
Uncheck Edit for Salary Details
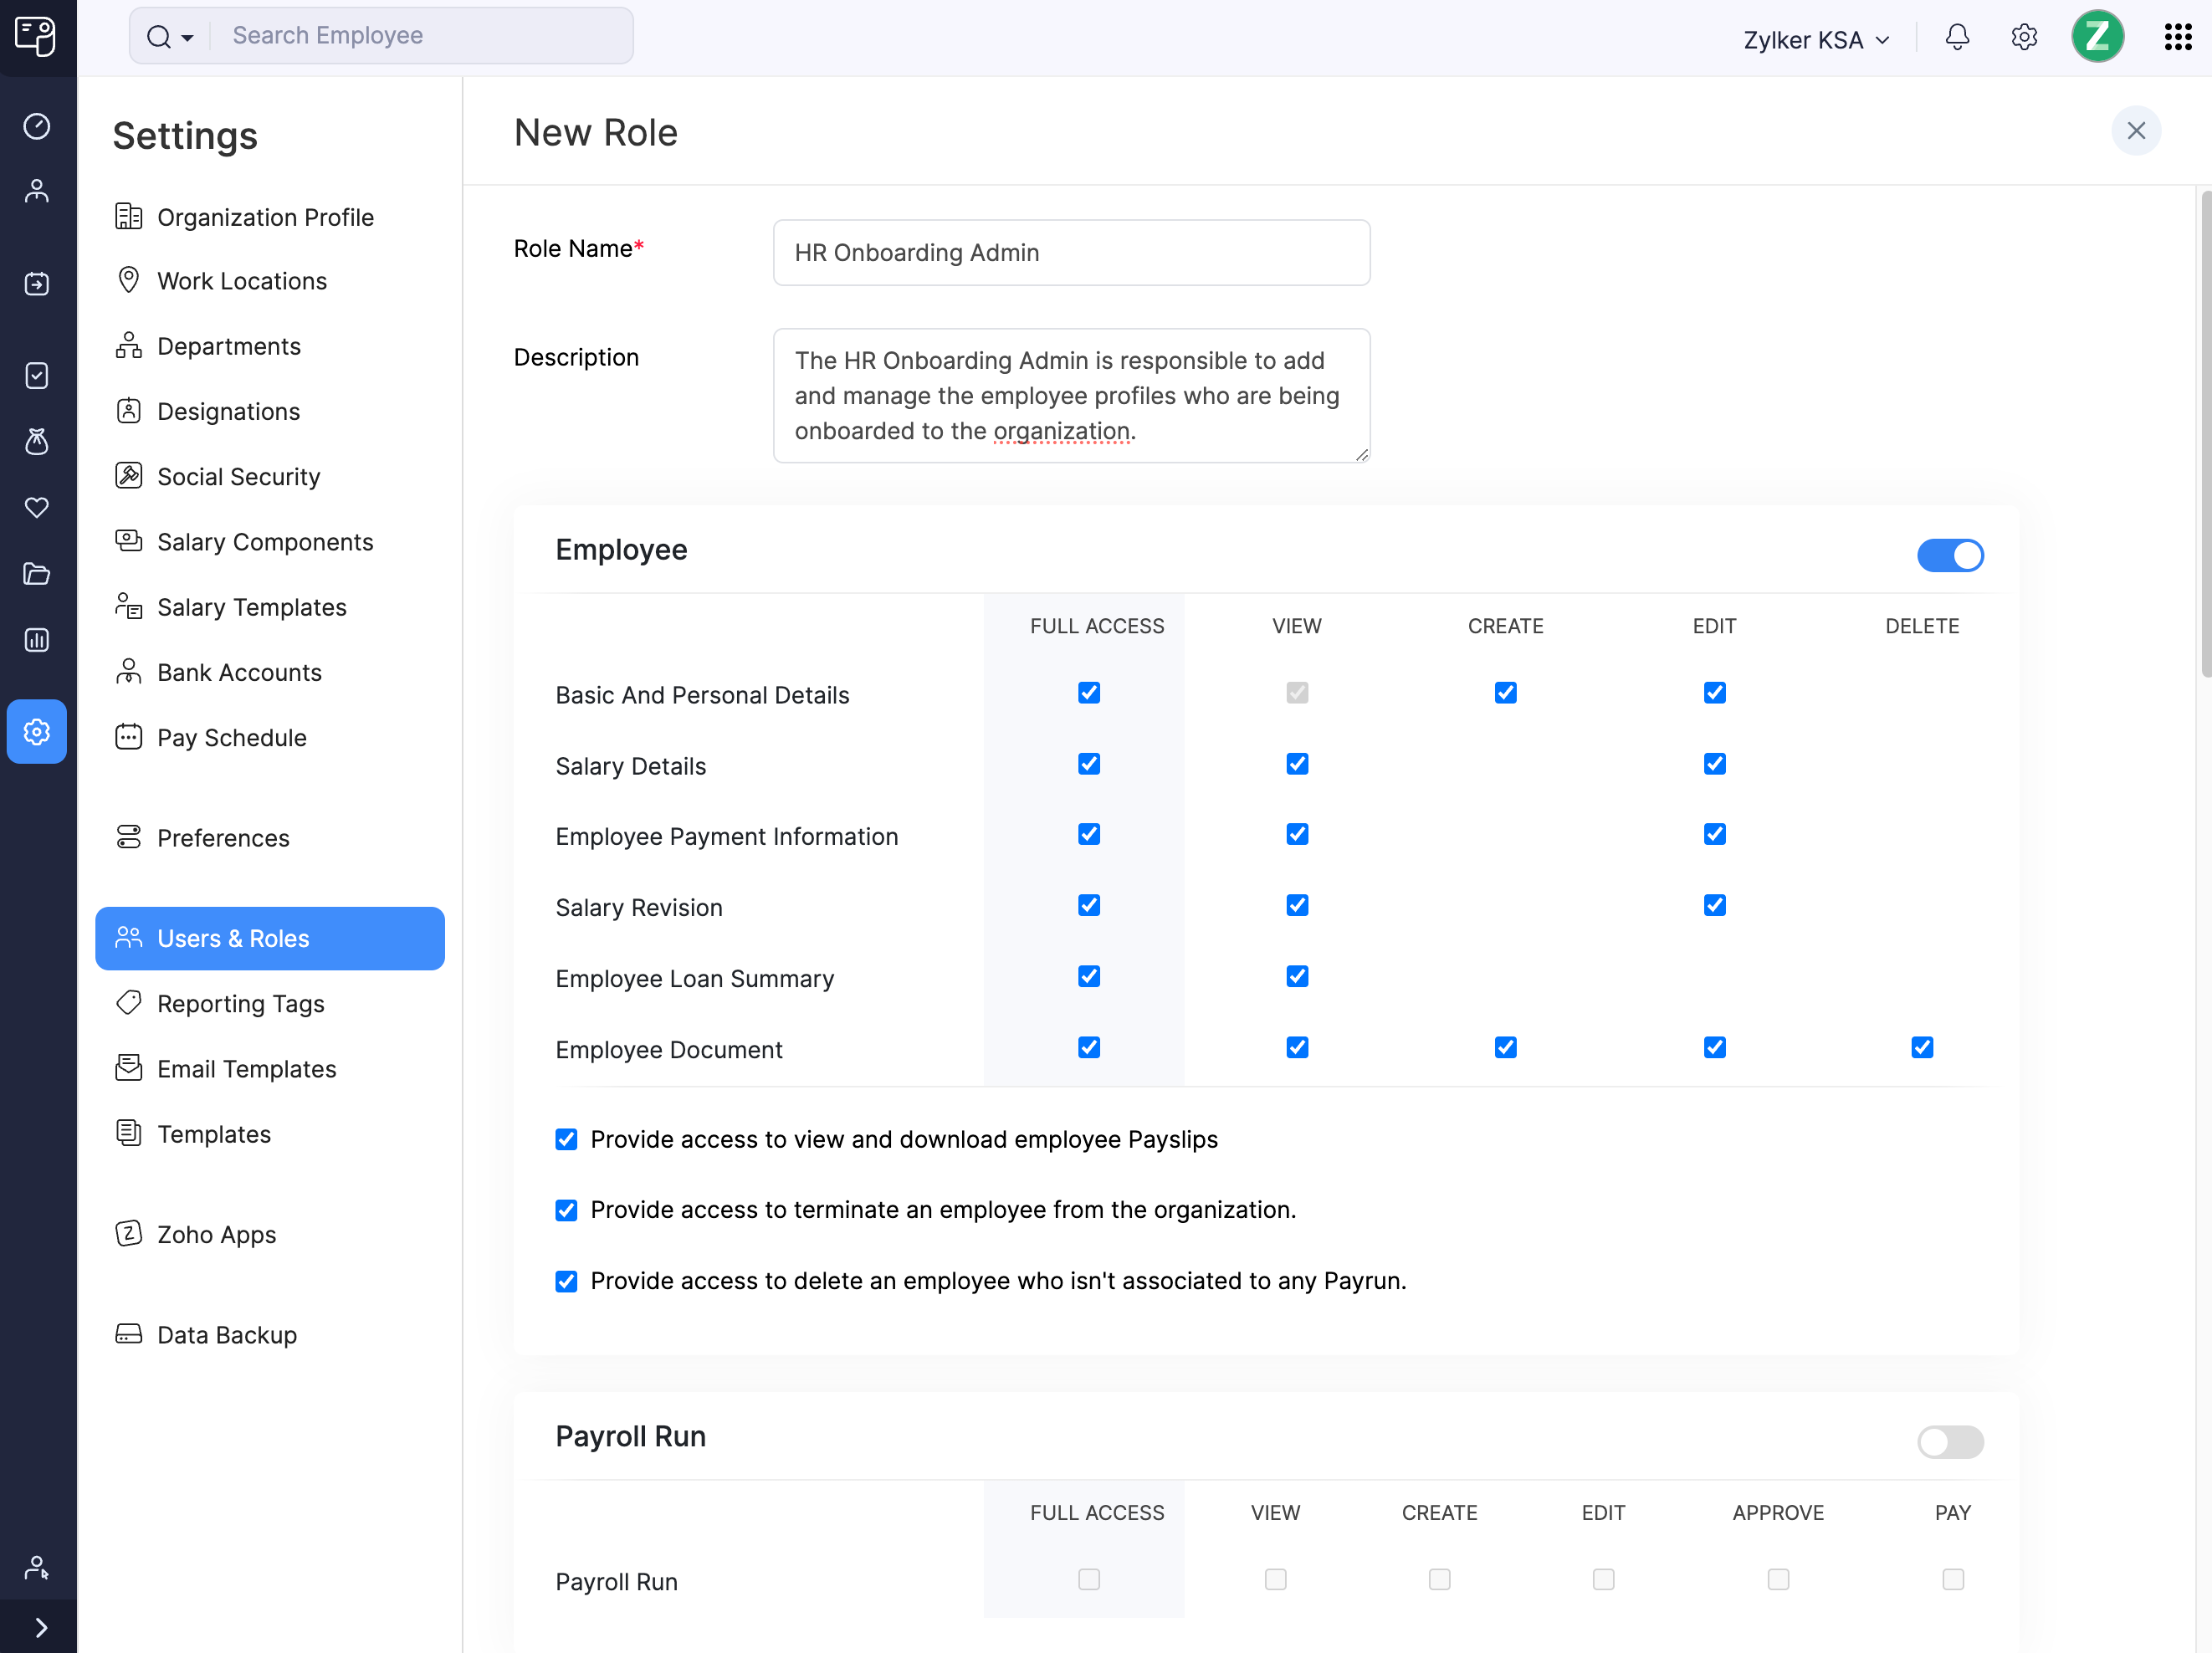click(x=1714, y=764)
